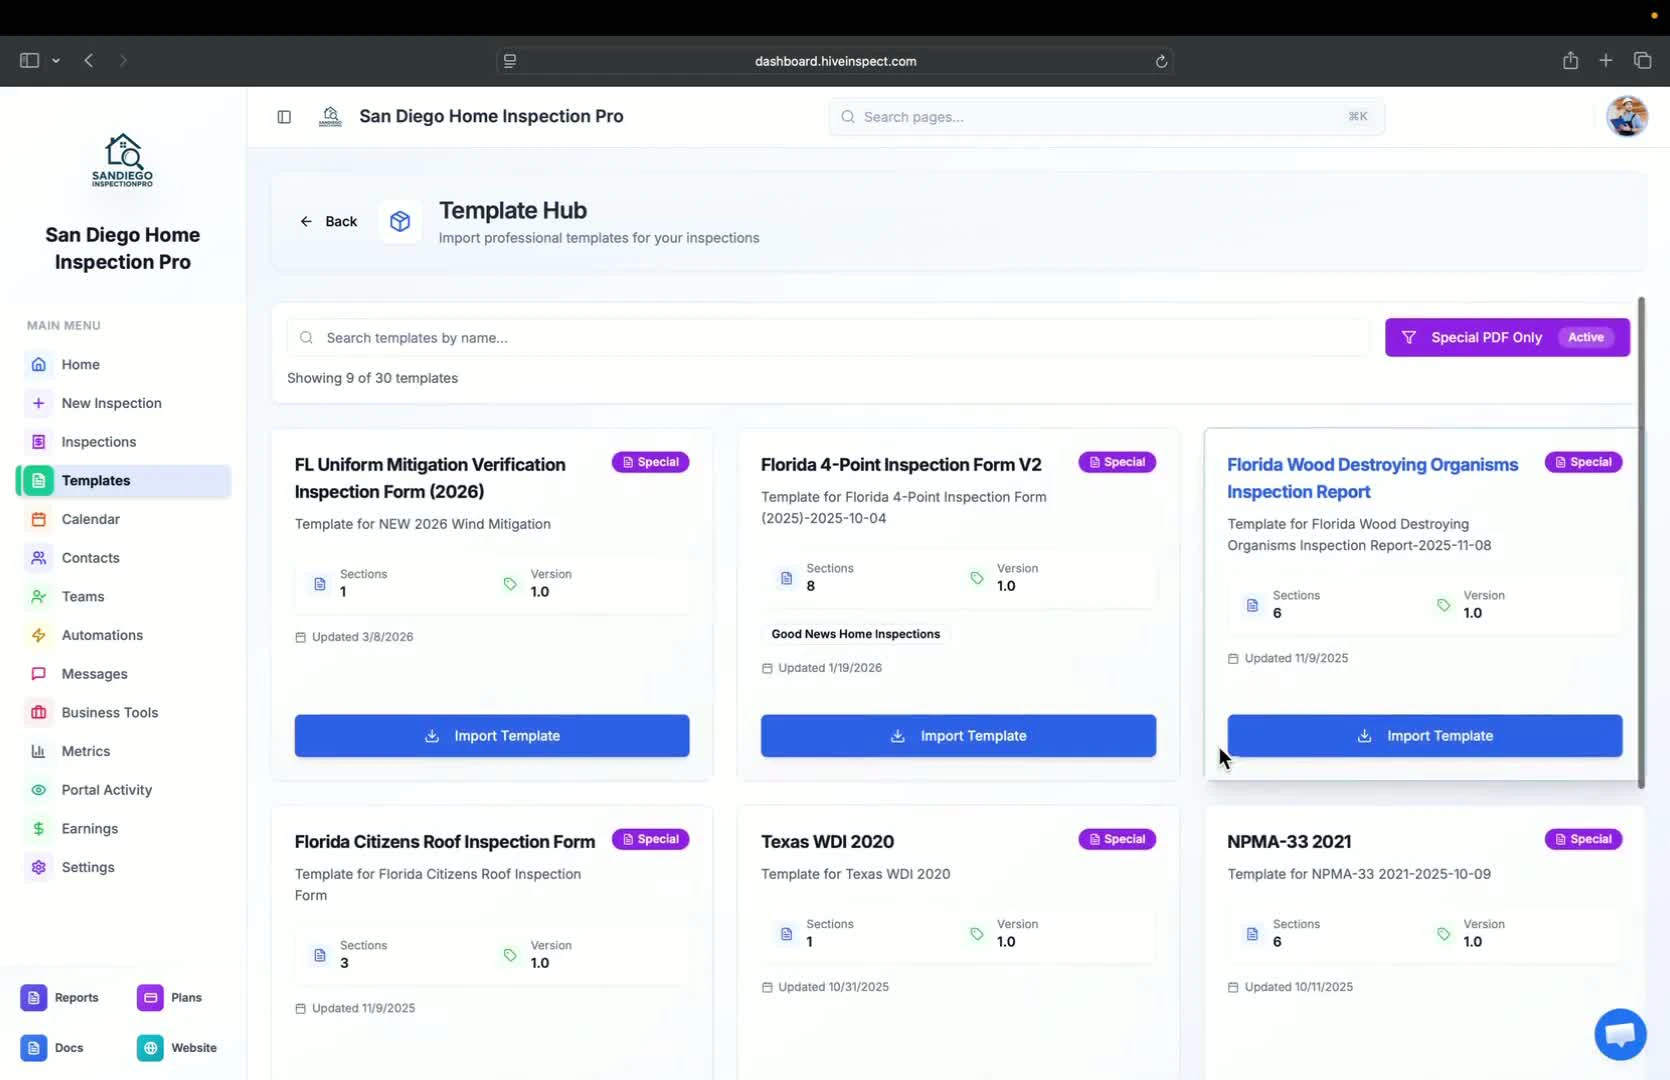This screenshot has height=1080, width=1670.
Task: Click Updated 3/8/2026 on FL Uniform card
Action: tap(354, 637)
